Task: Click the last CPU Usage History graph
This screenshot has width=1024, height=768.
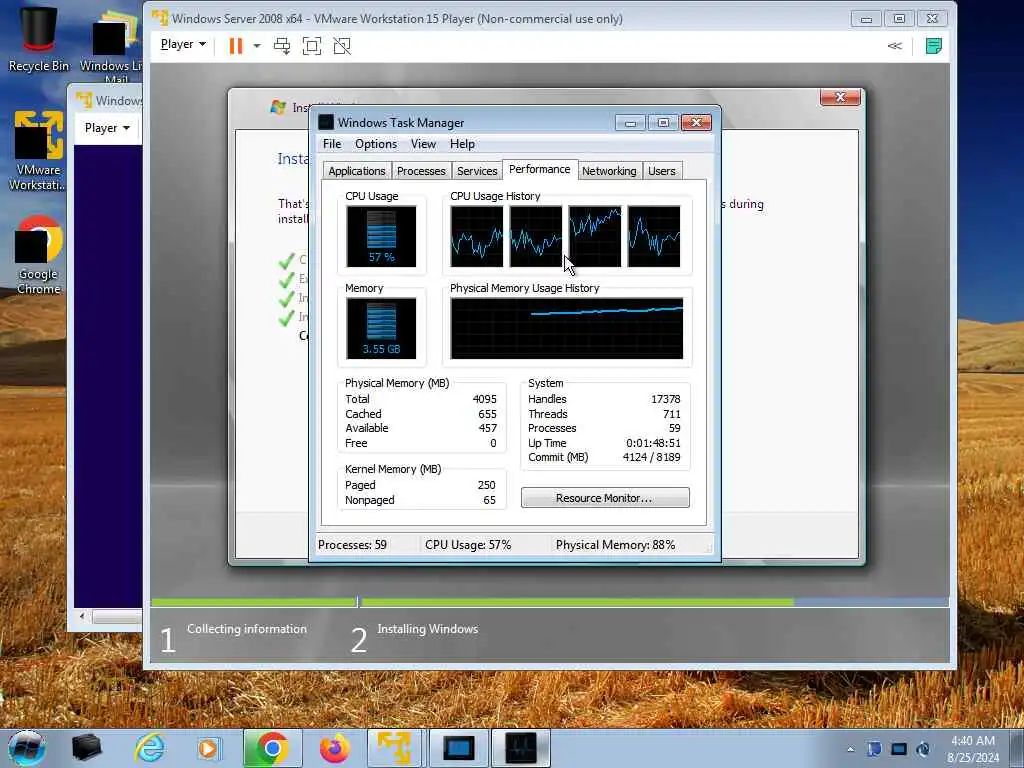Action: pyautogui.click(x=654, y=236)
